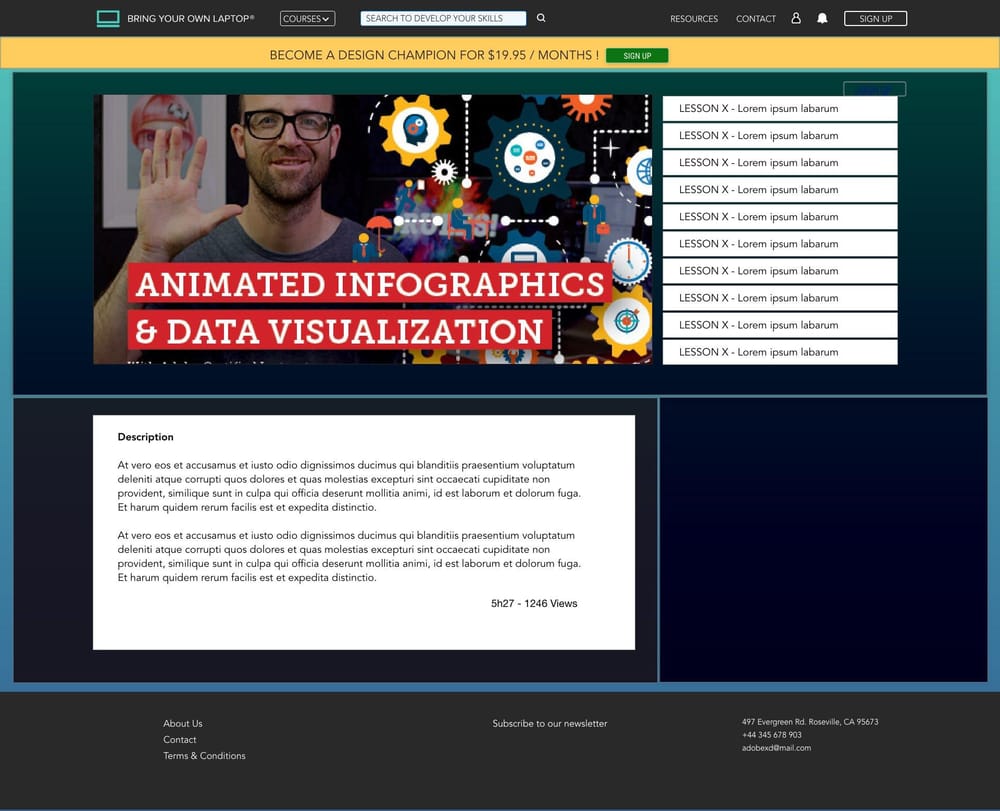
Task: Open the RESOURCES nav item
Action: click(x=694, y=18)
